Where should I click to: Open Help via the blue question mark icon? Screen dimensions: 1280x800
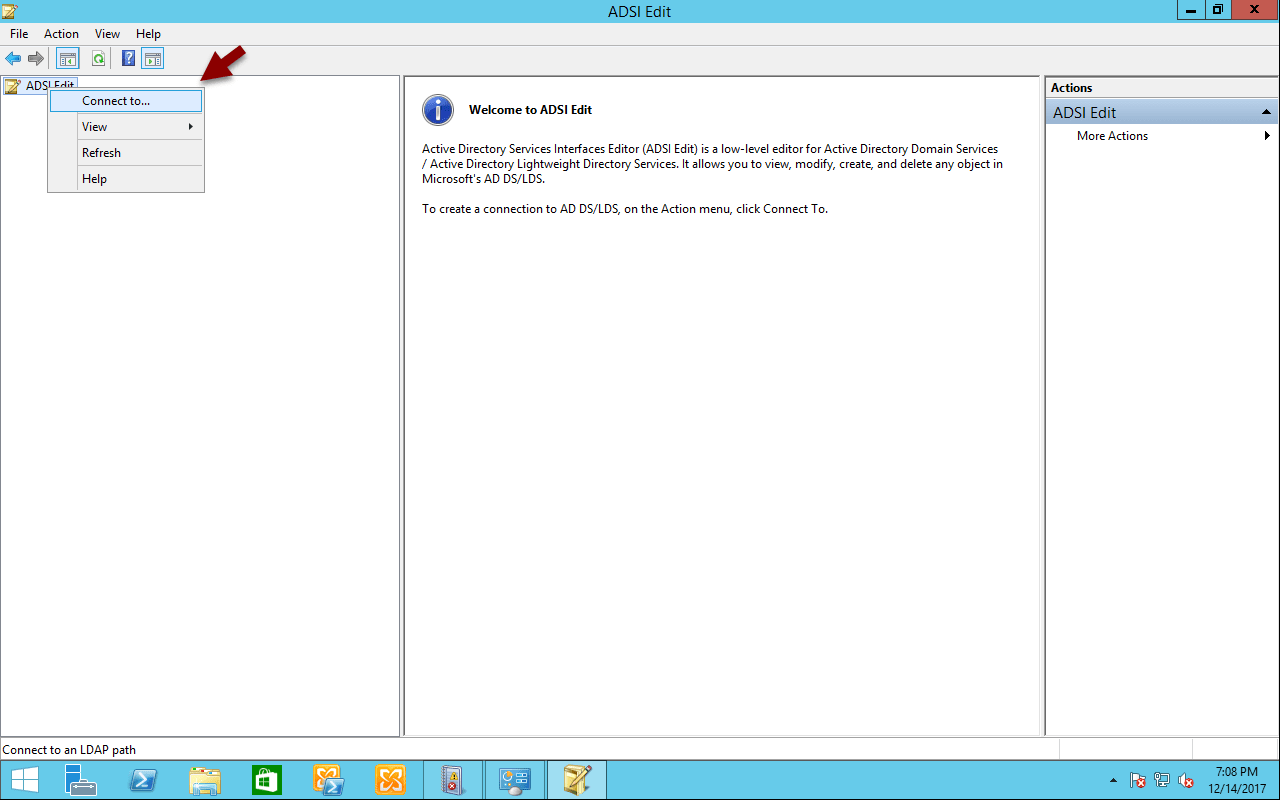(128, 59)
